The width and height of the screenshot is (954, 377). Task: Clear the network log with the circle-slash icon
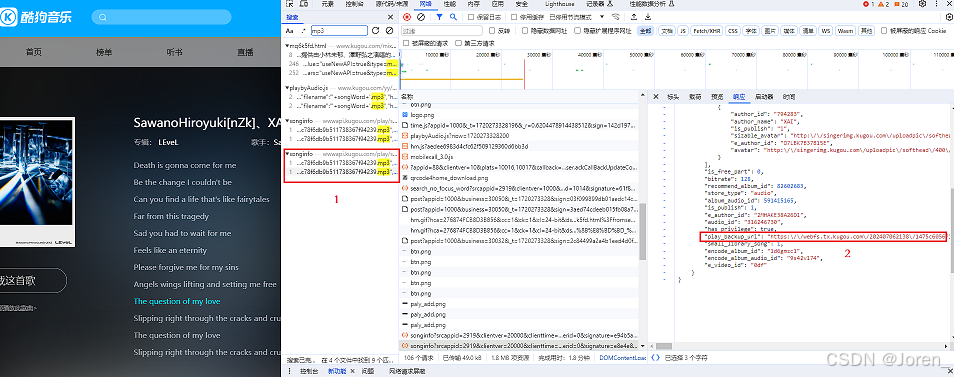[x=420, y=17]
